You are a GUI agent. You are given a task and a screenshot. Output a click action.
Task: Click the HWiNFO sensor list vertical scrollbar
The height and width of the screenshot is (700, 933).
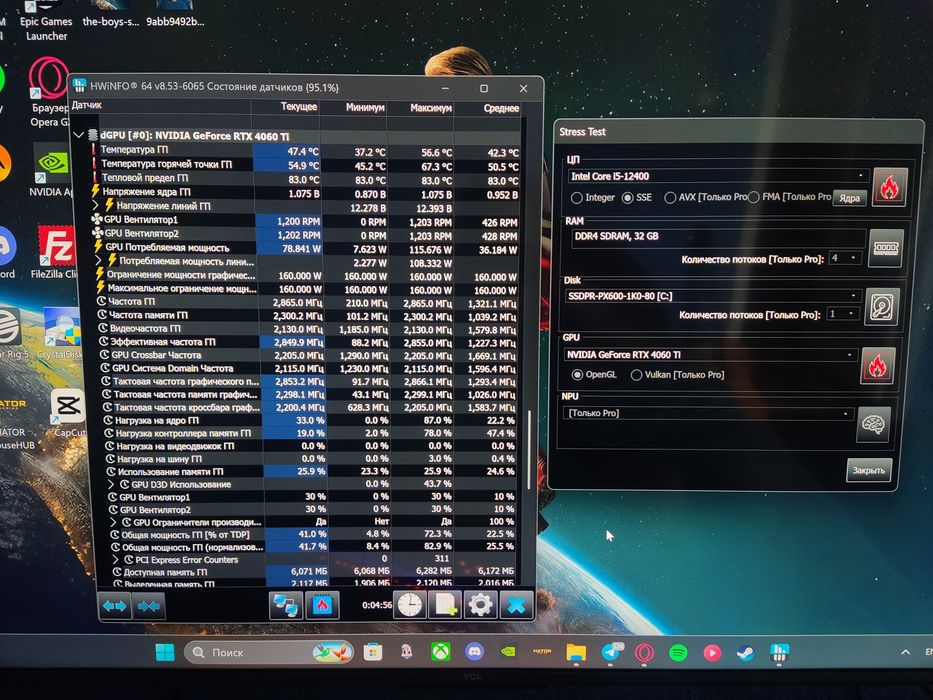(529, 449)
